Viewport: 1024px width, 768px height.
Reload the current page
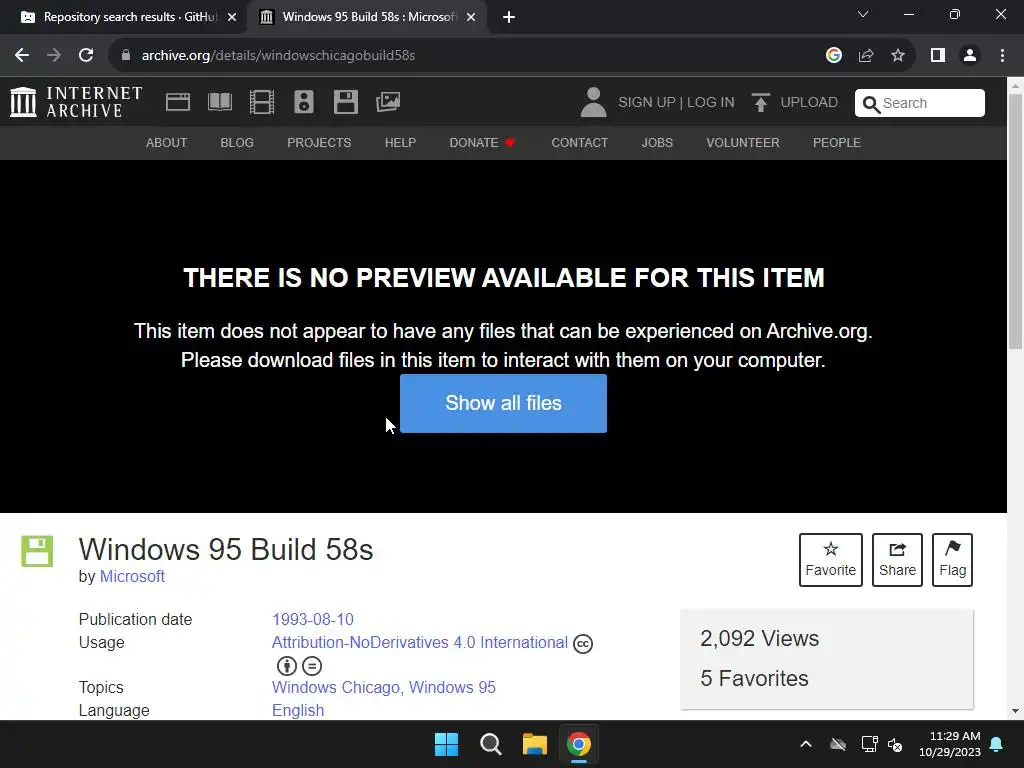coord(86,56)
